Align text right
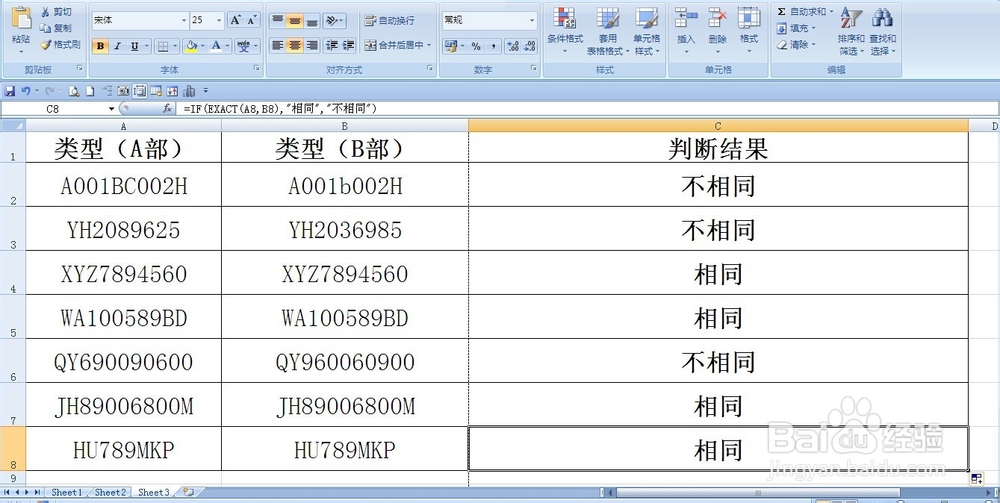The width and height of the screenshot is (1000, 503). 312,45
